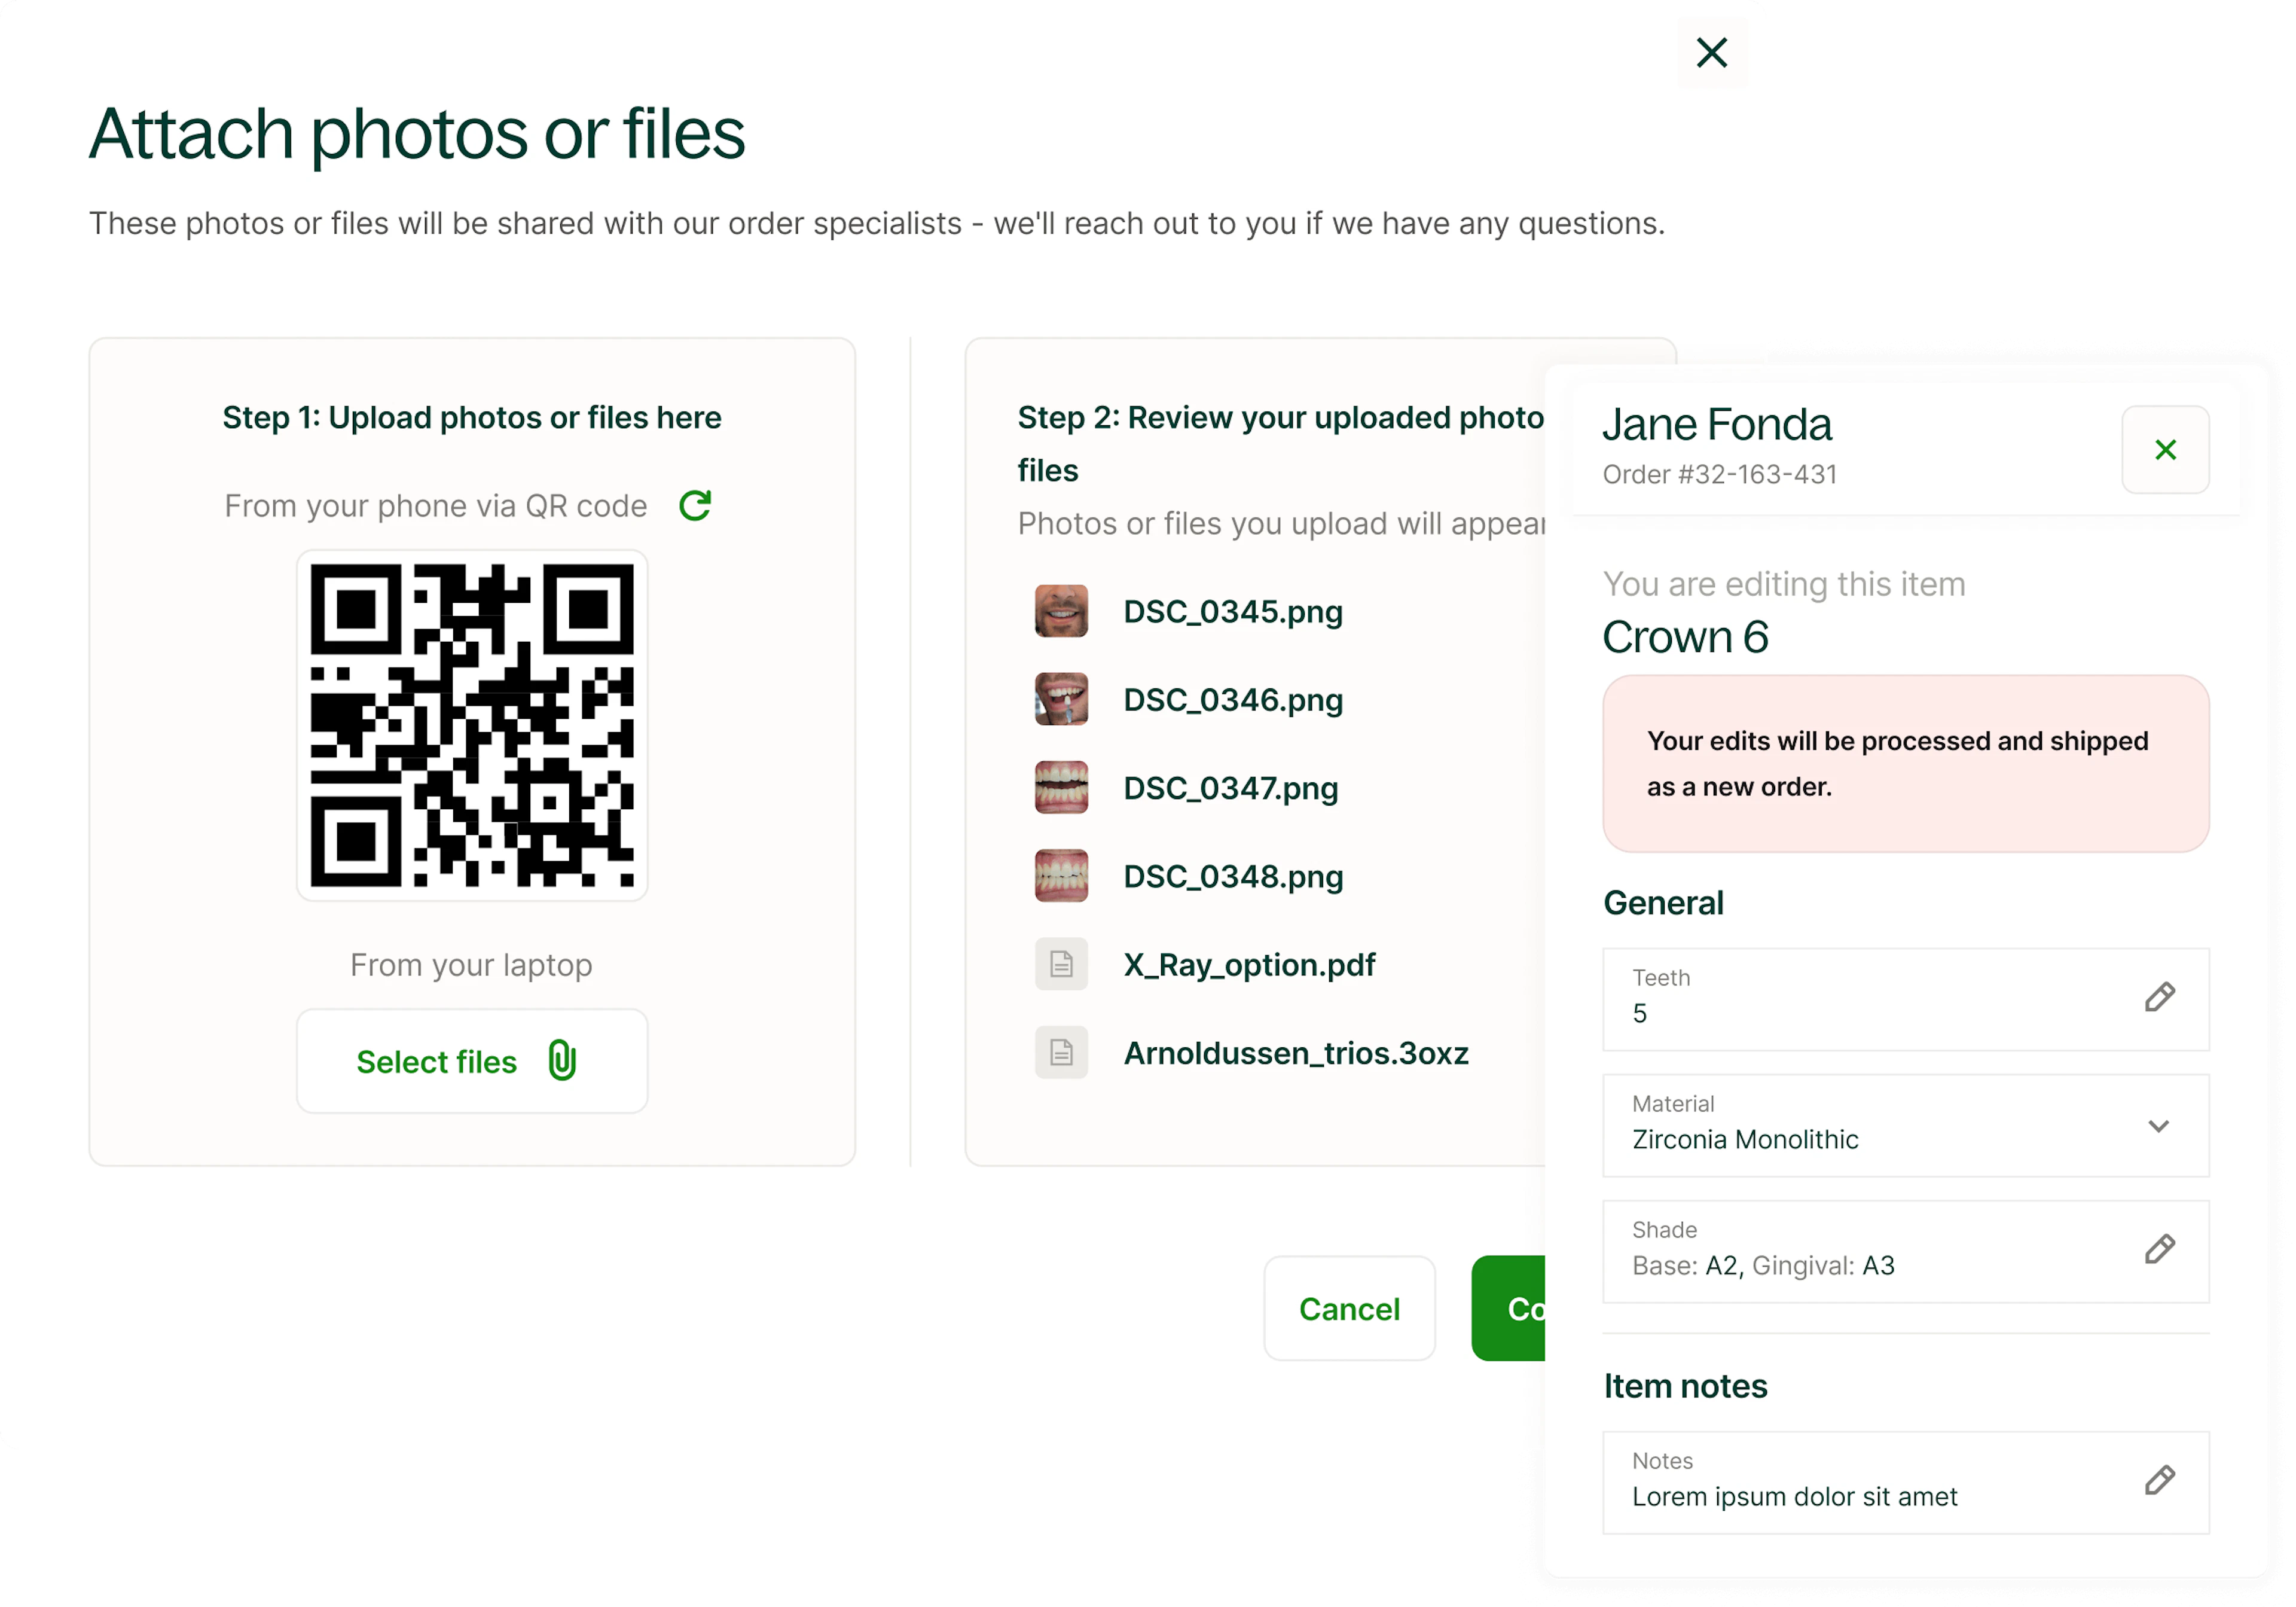
Task: Click the 'From your phone via QR code' label
Action: click(436, 506)
